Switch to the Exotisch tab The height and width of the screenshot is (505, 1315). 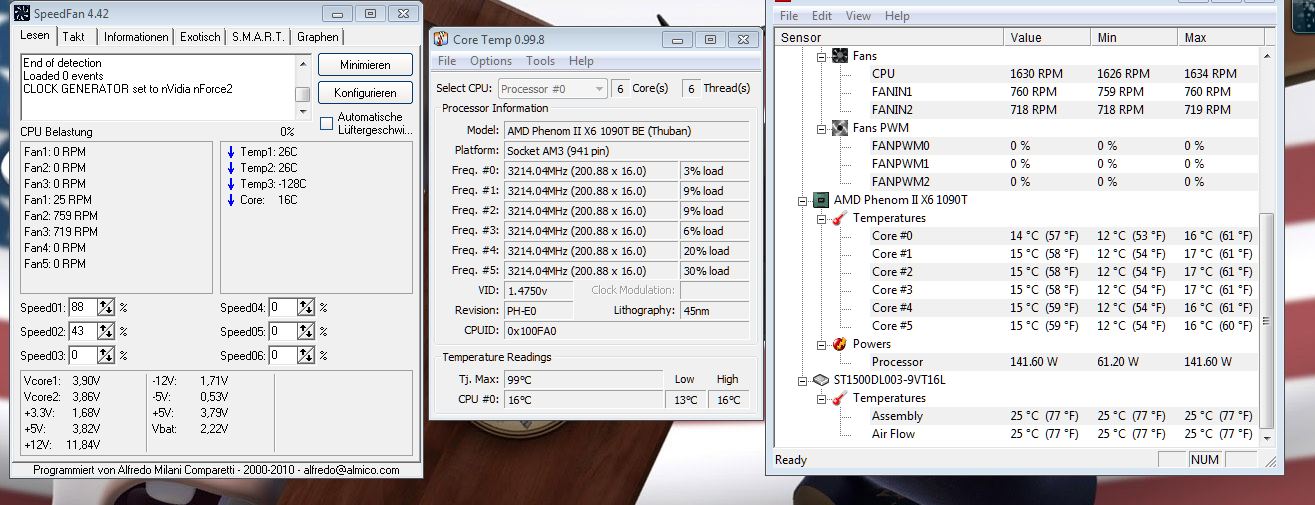point(200,37)
